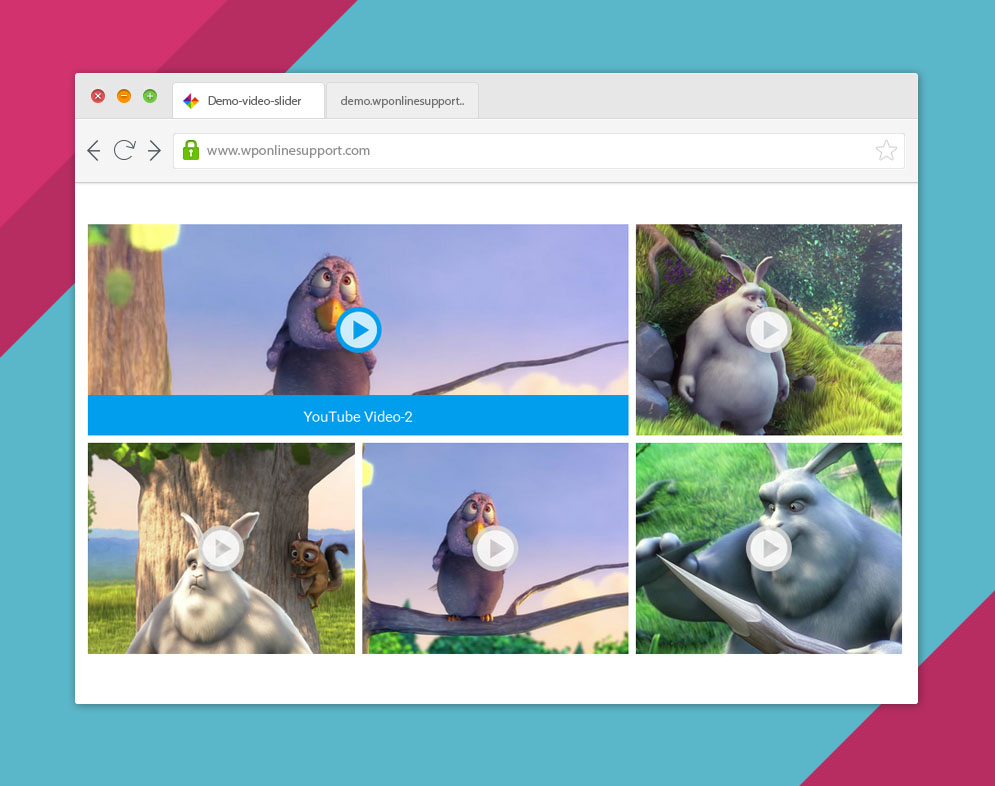995x786 pixels.
Task: Maximize window with green plus button
Action: coord(150,96)
